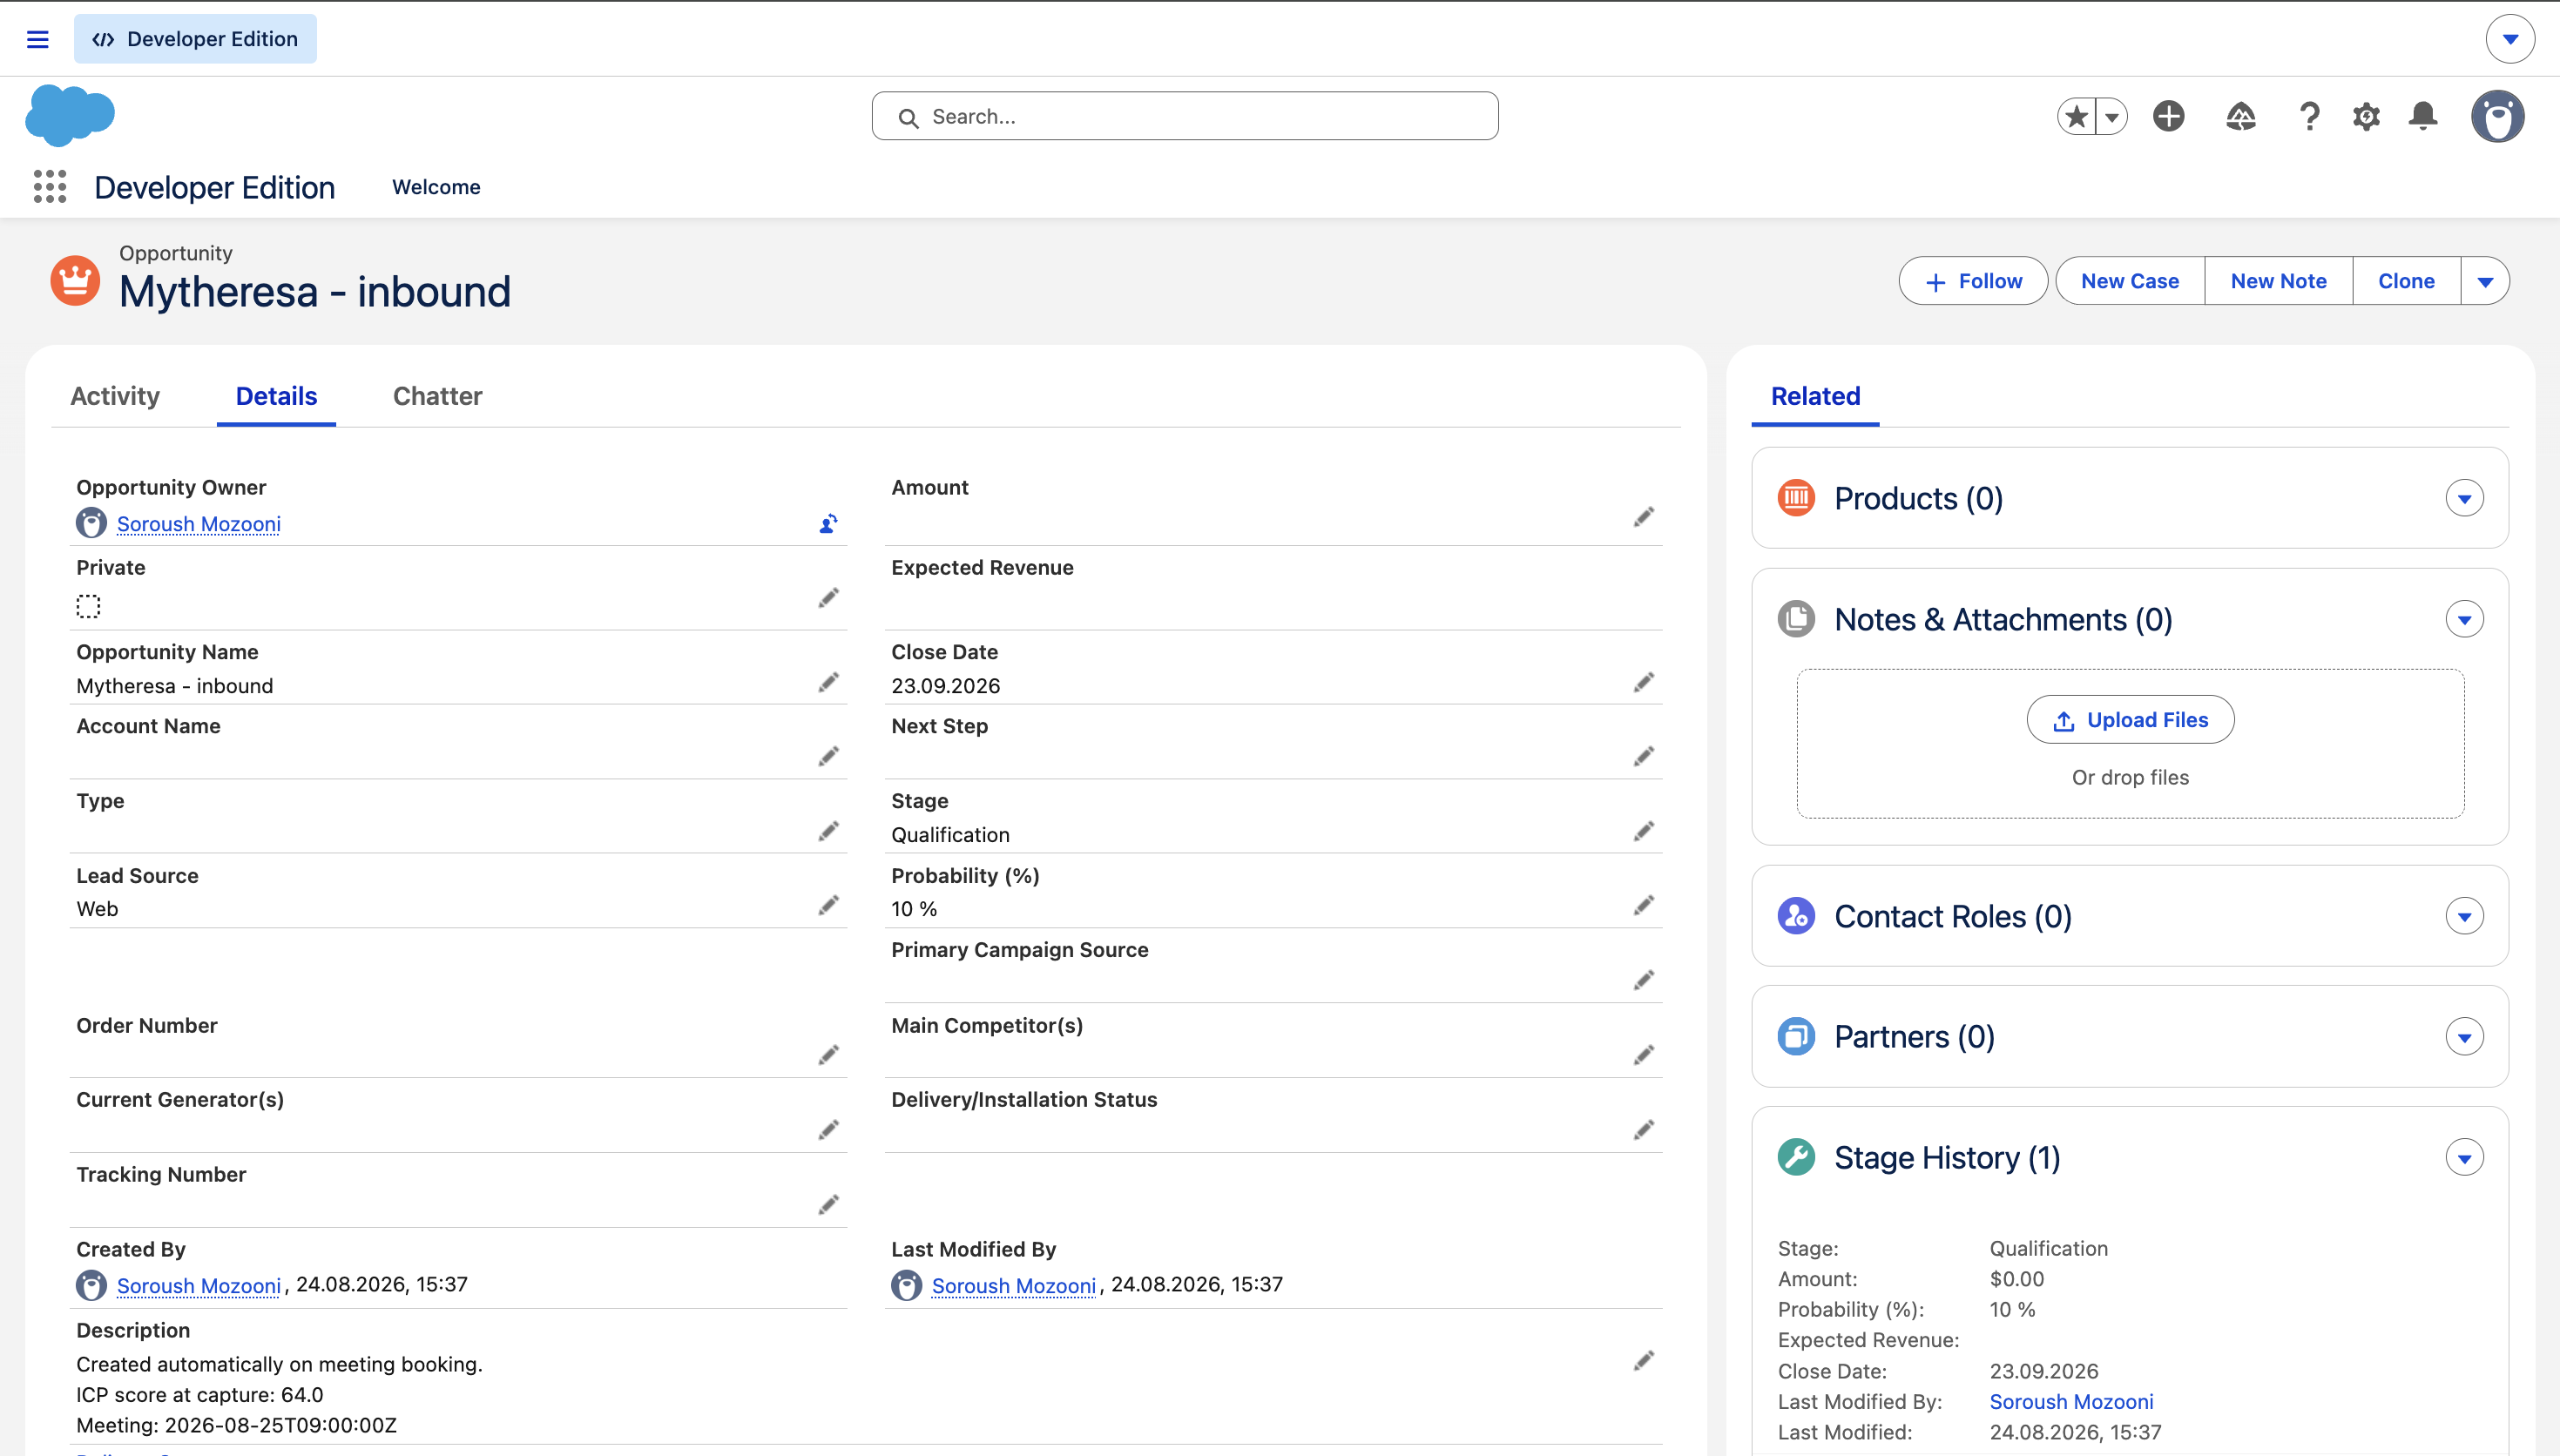Edit the Description field pencil
The image size is (2560, 1456).
pos(1644,1360)
